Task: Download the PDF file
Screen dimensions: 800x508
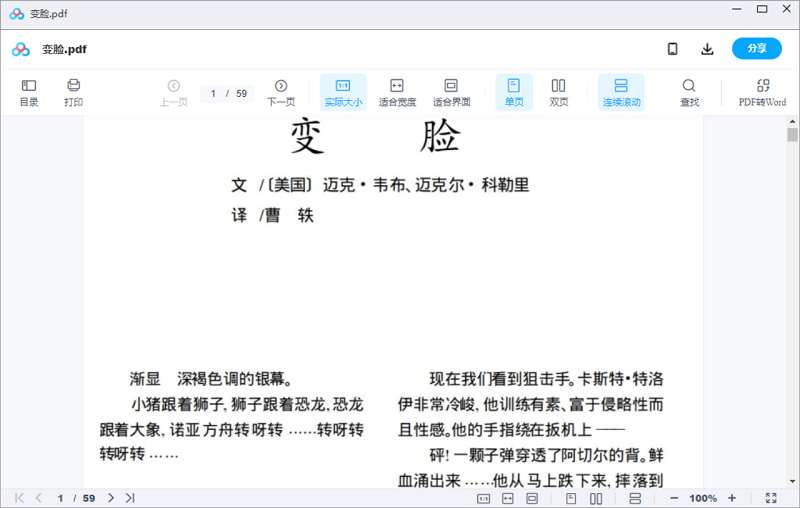Action: click(707, 49)
